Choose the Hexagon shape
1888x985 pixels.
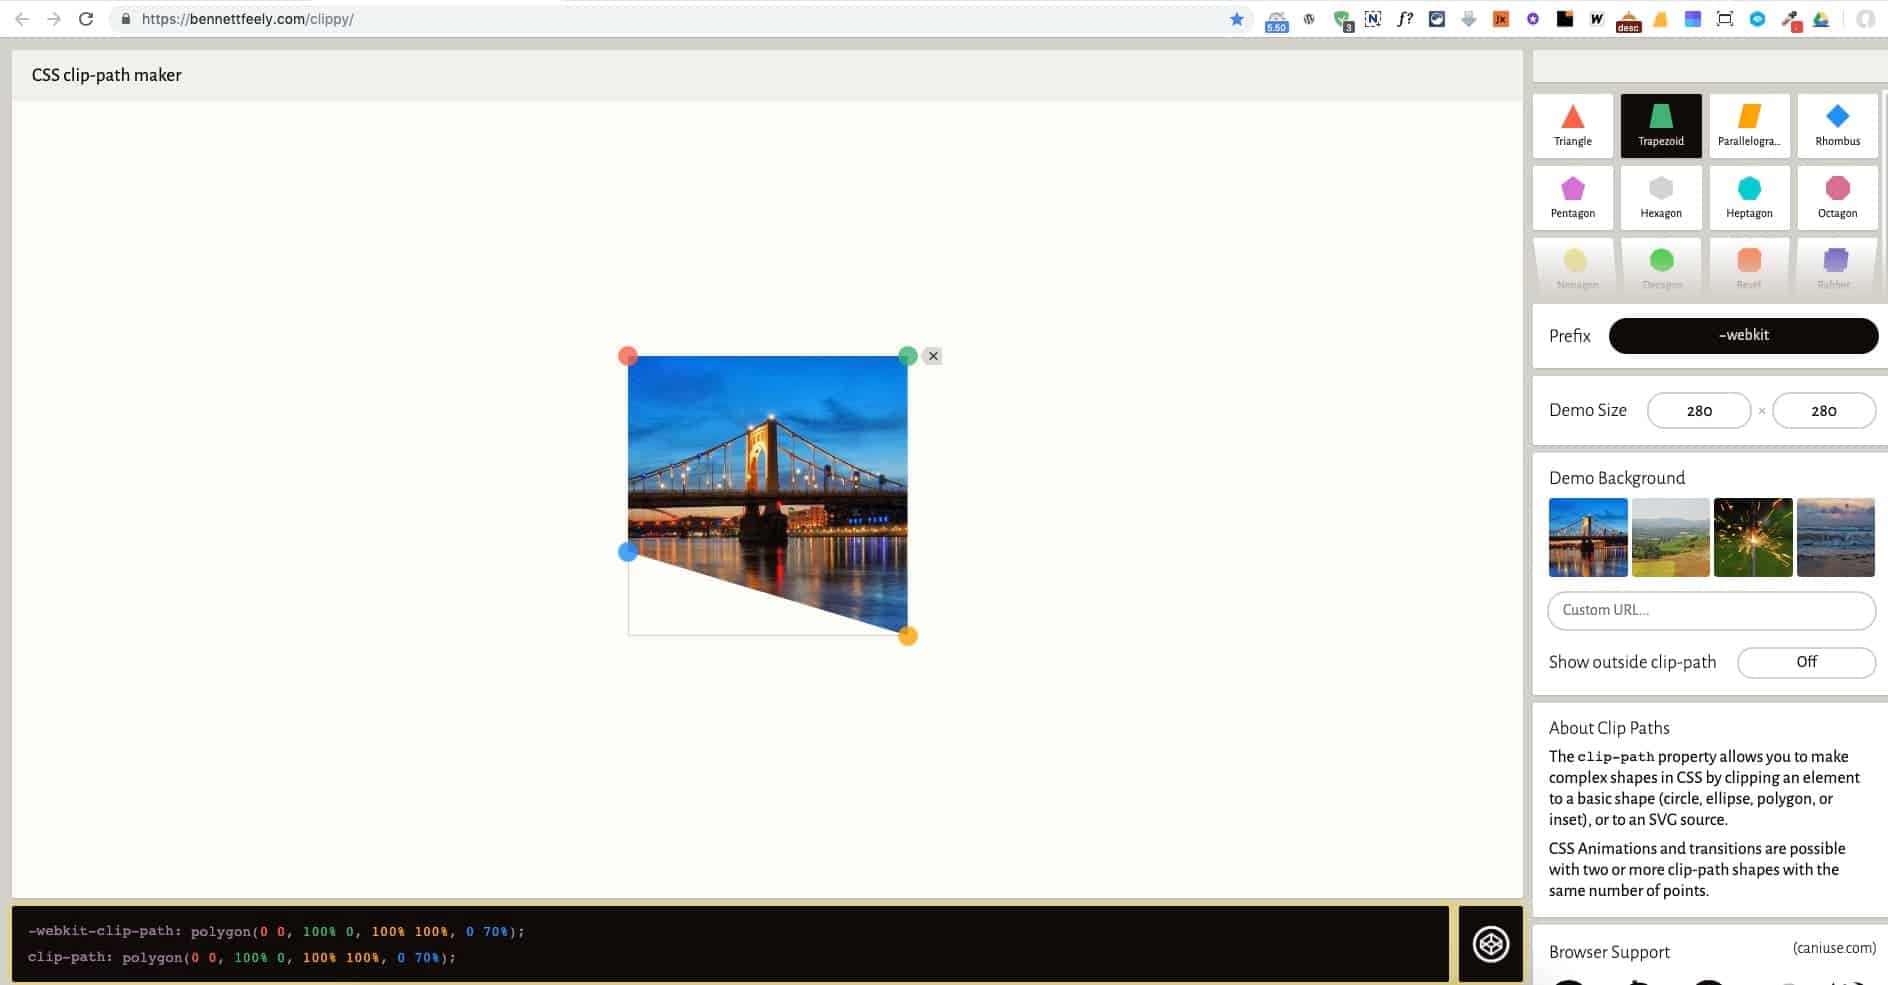[x=1660, y=197]
